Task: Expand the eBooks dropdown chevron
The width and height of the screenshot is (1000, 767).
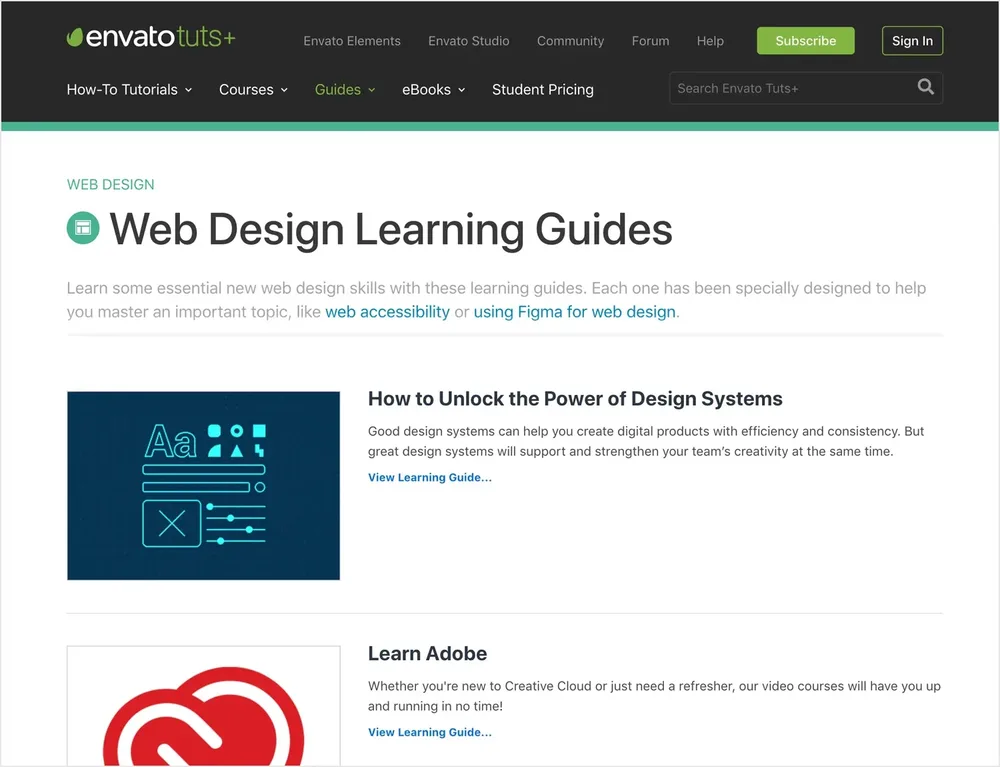Action: tap(462, 90)
